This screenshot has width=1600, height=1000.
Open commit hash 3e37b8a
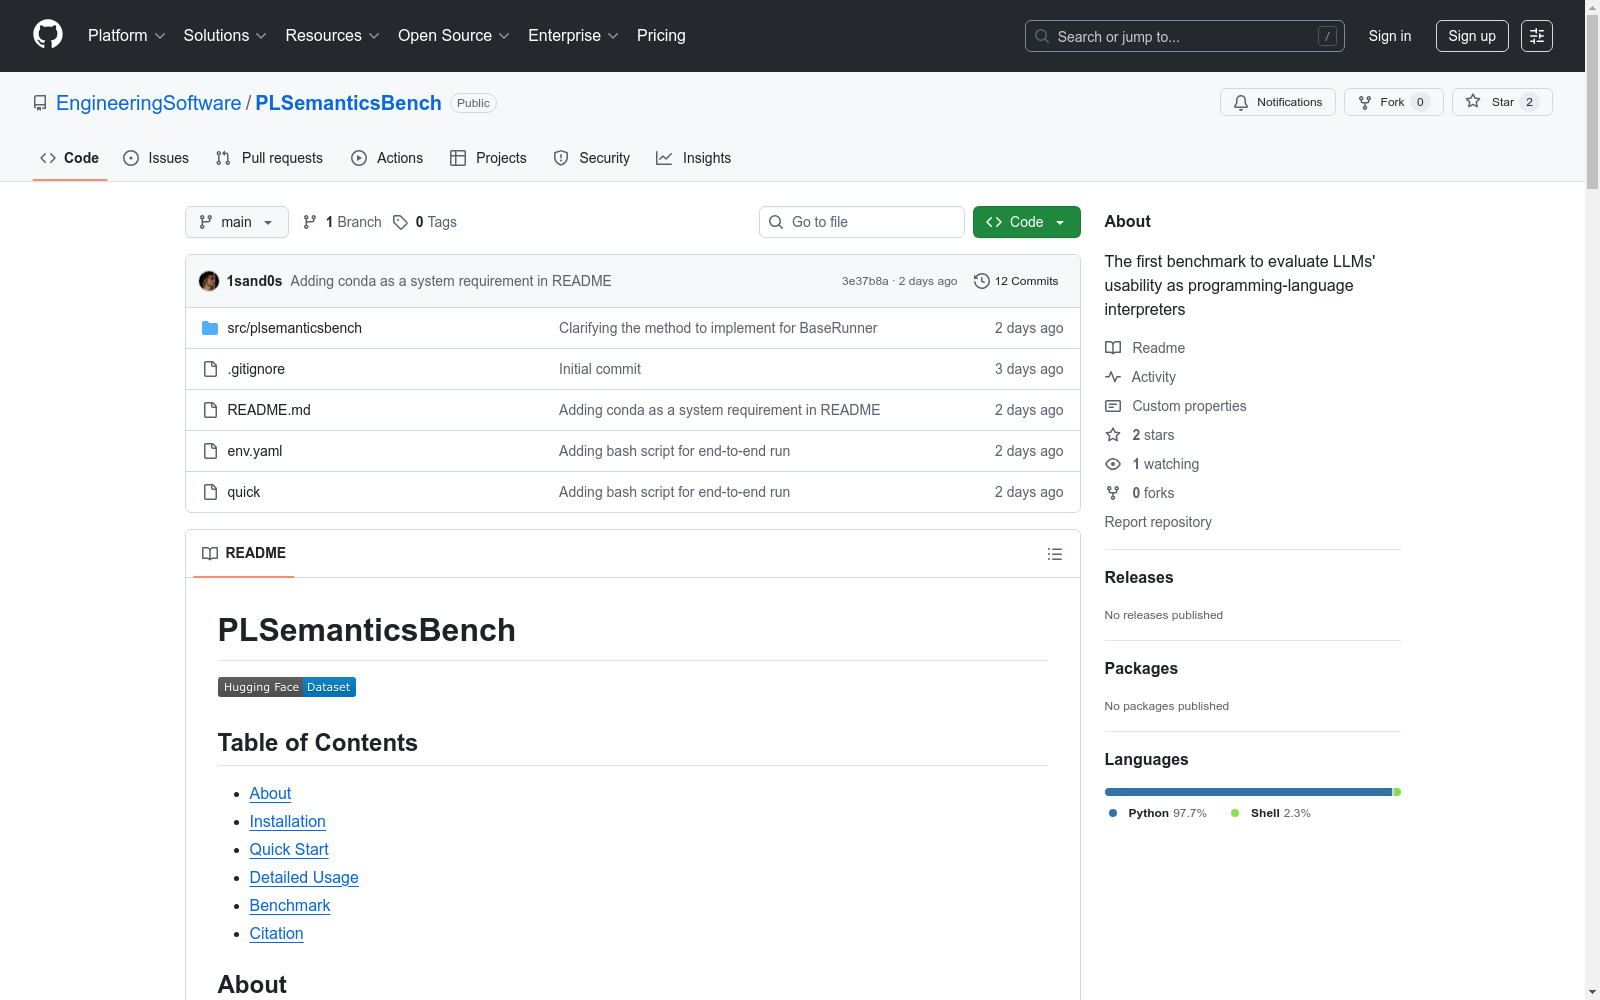pyautogui.click(x=865, y=281)
